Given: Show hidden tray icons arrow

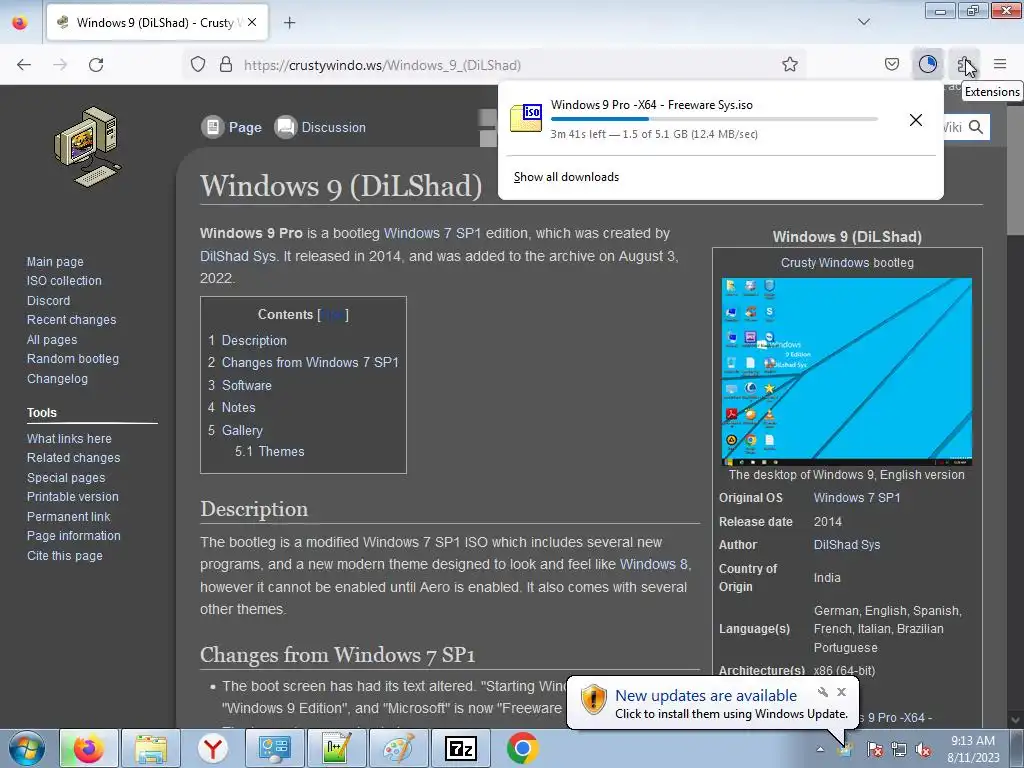Looking at the screenshot, I should click(x=820, y=749).
